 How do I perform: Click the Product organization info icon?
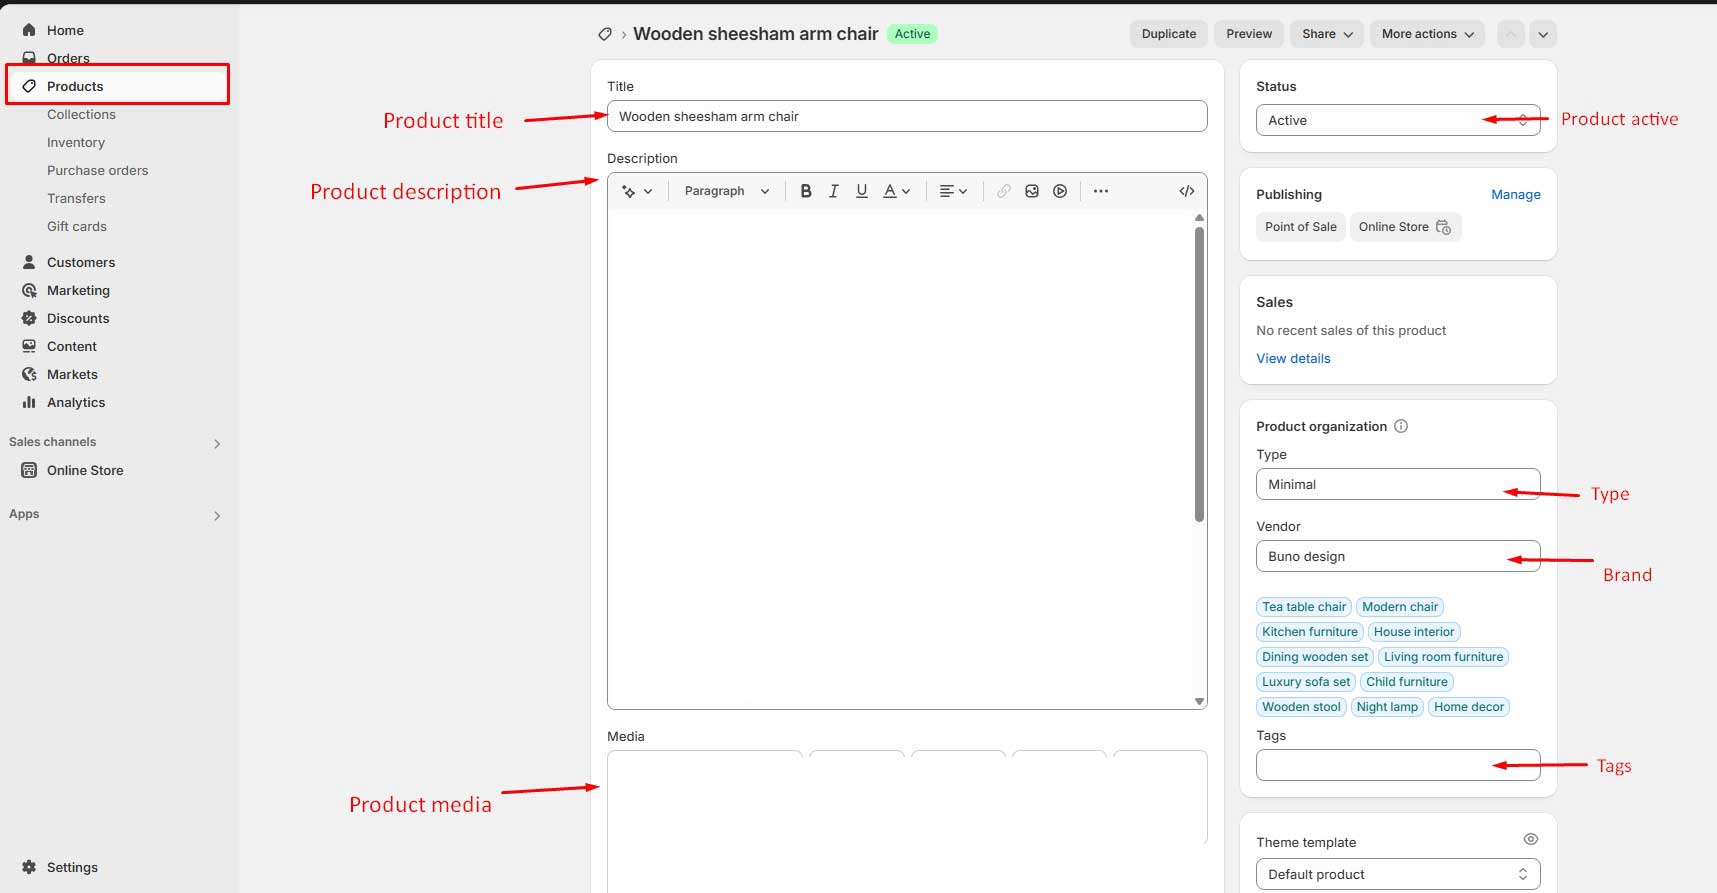pyautogui.click(x=1401, y=426)
